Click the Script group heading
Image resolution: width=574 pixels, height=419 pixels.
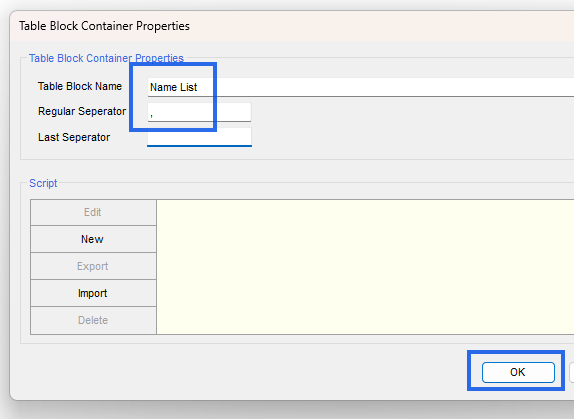(43, 183)
